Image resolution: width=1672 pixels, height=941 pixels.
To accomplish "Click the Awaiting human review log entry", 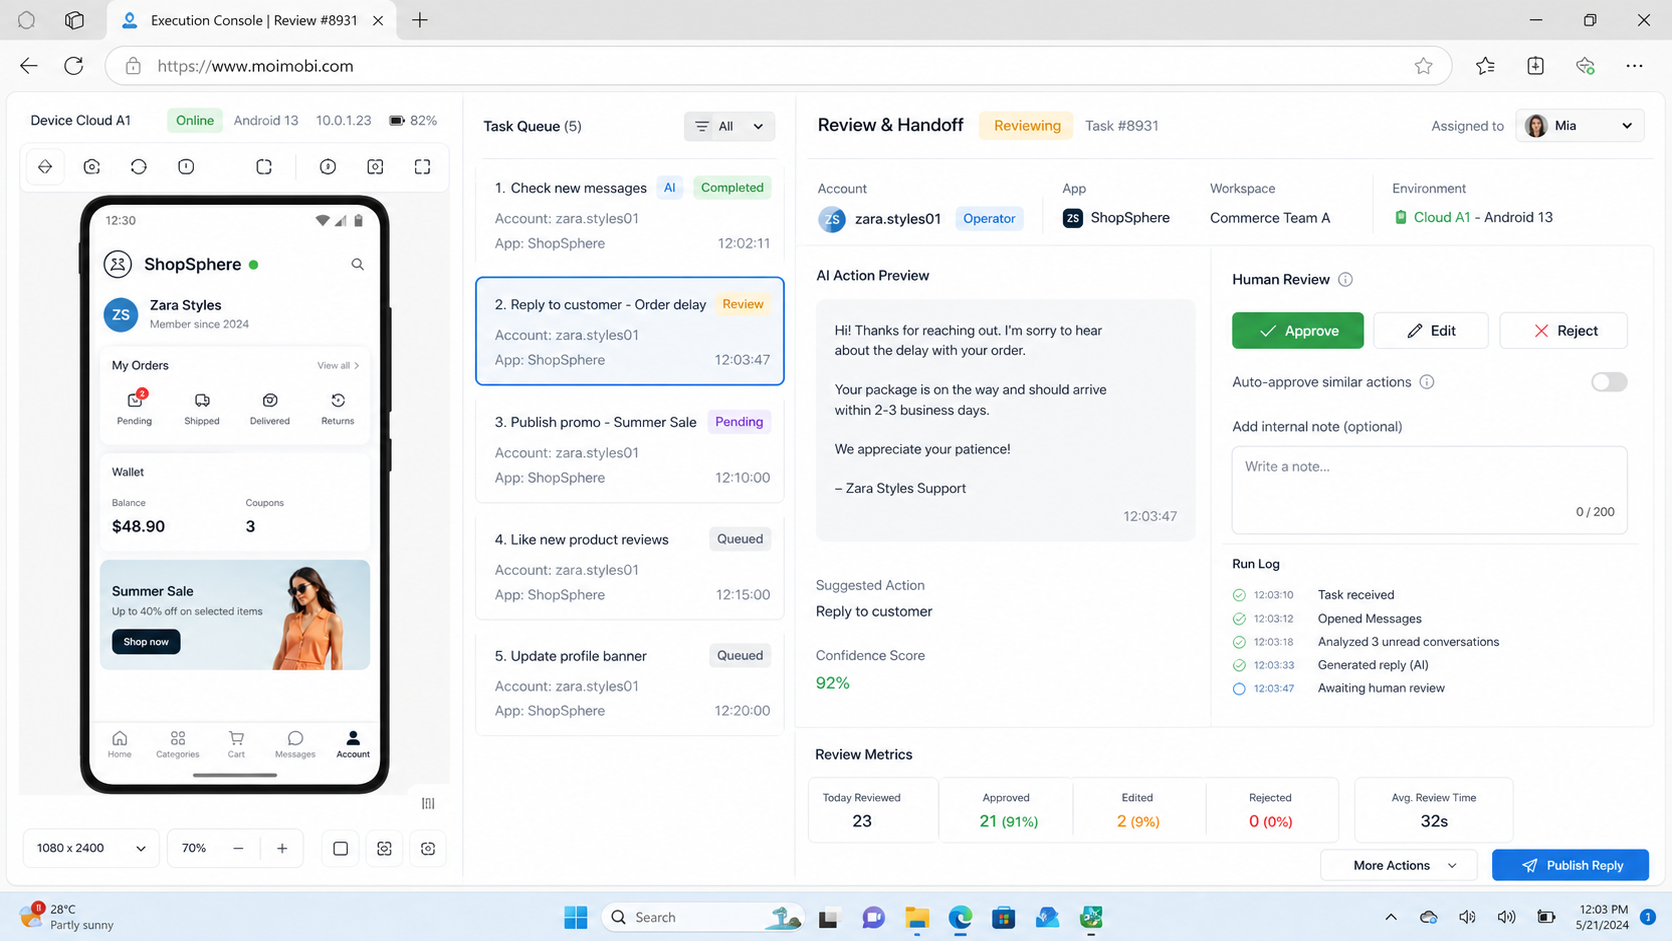I will 1339,688.
